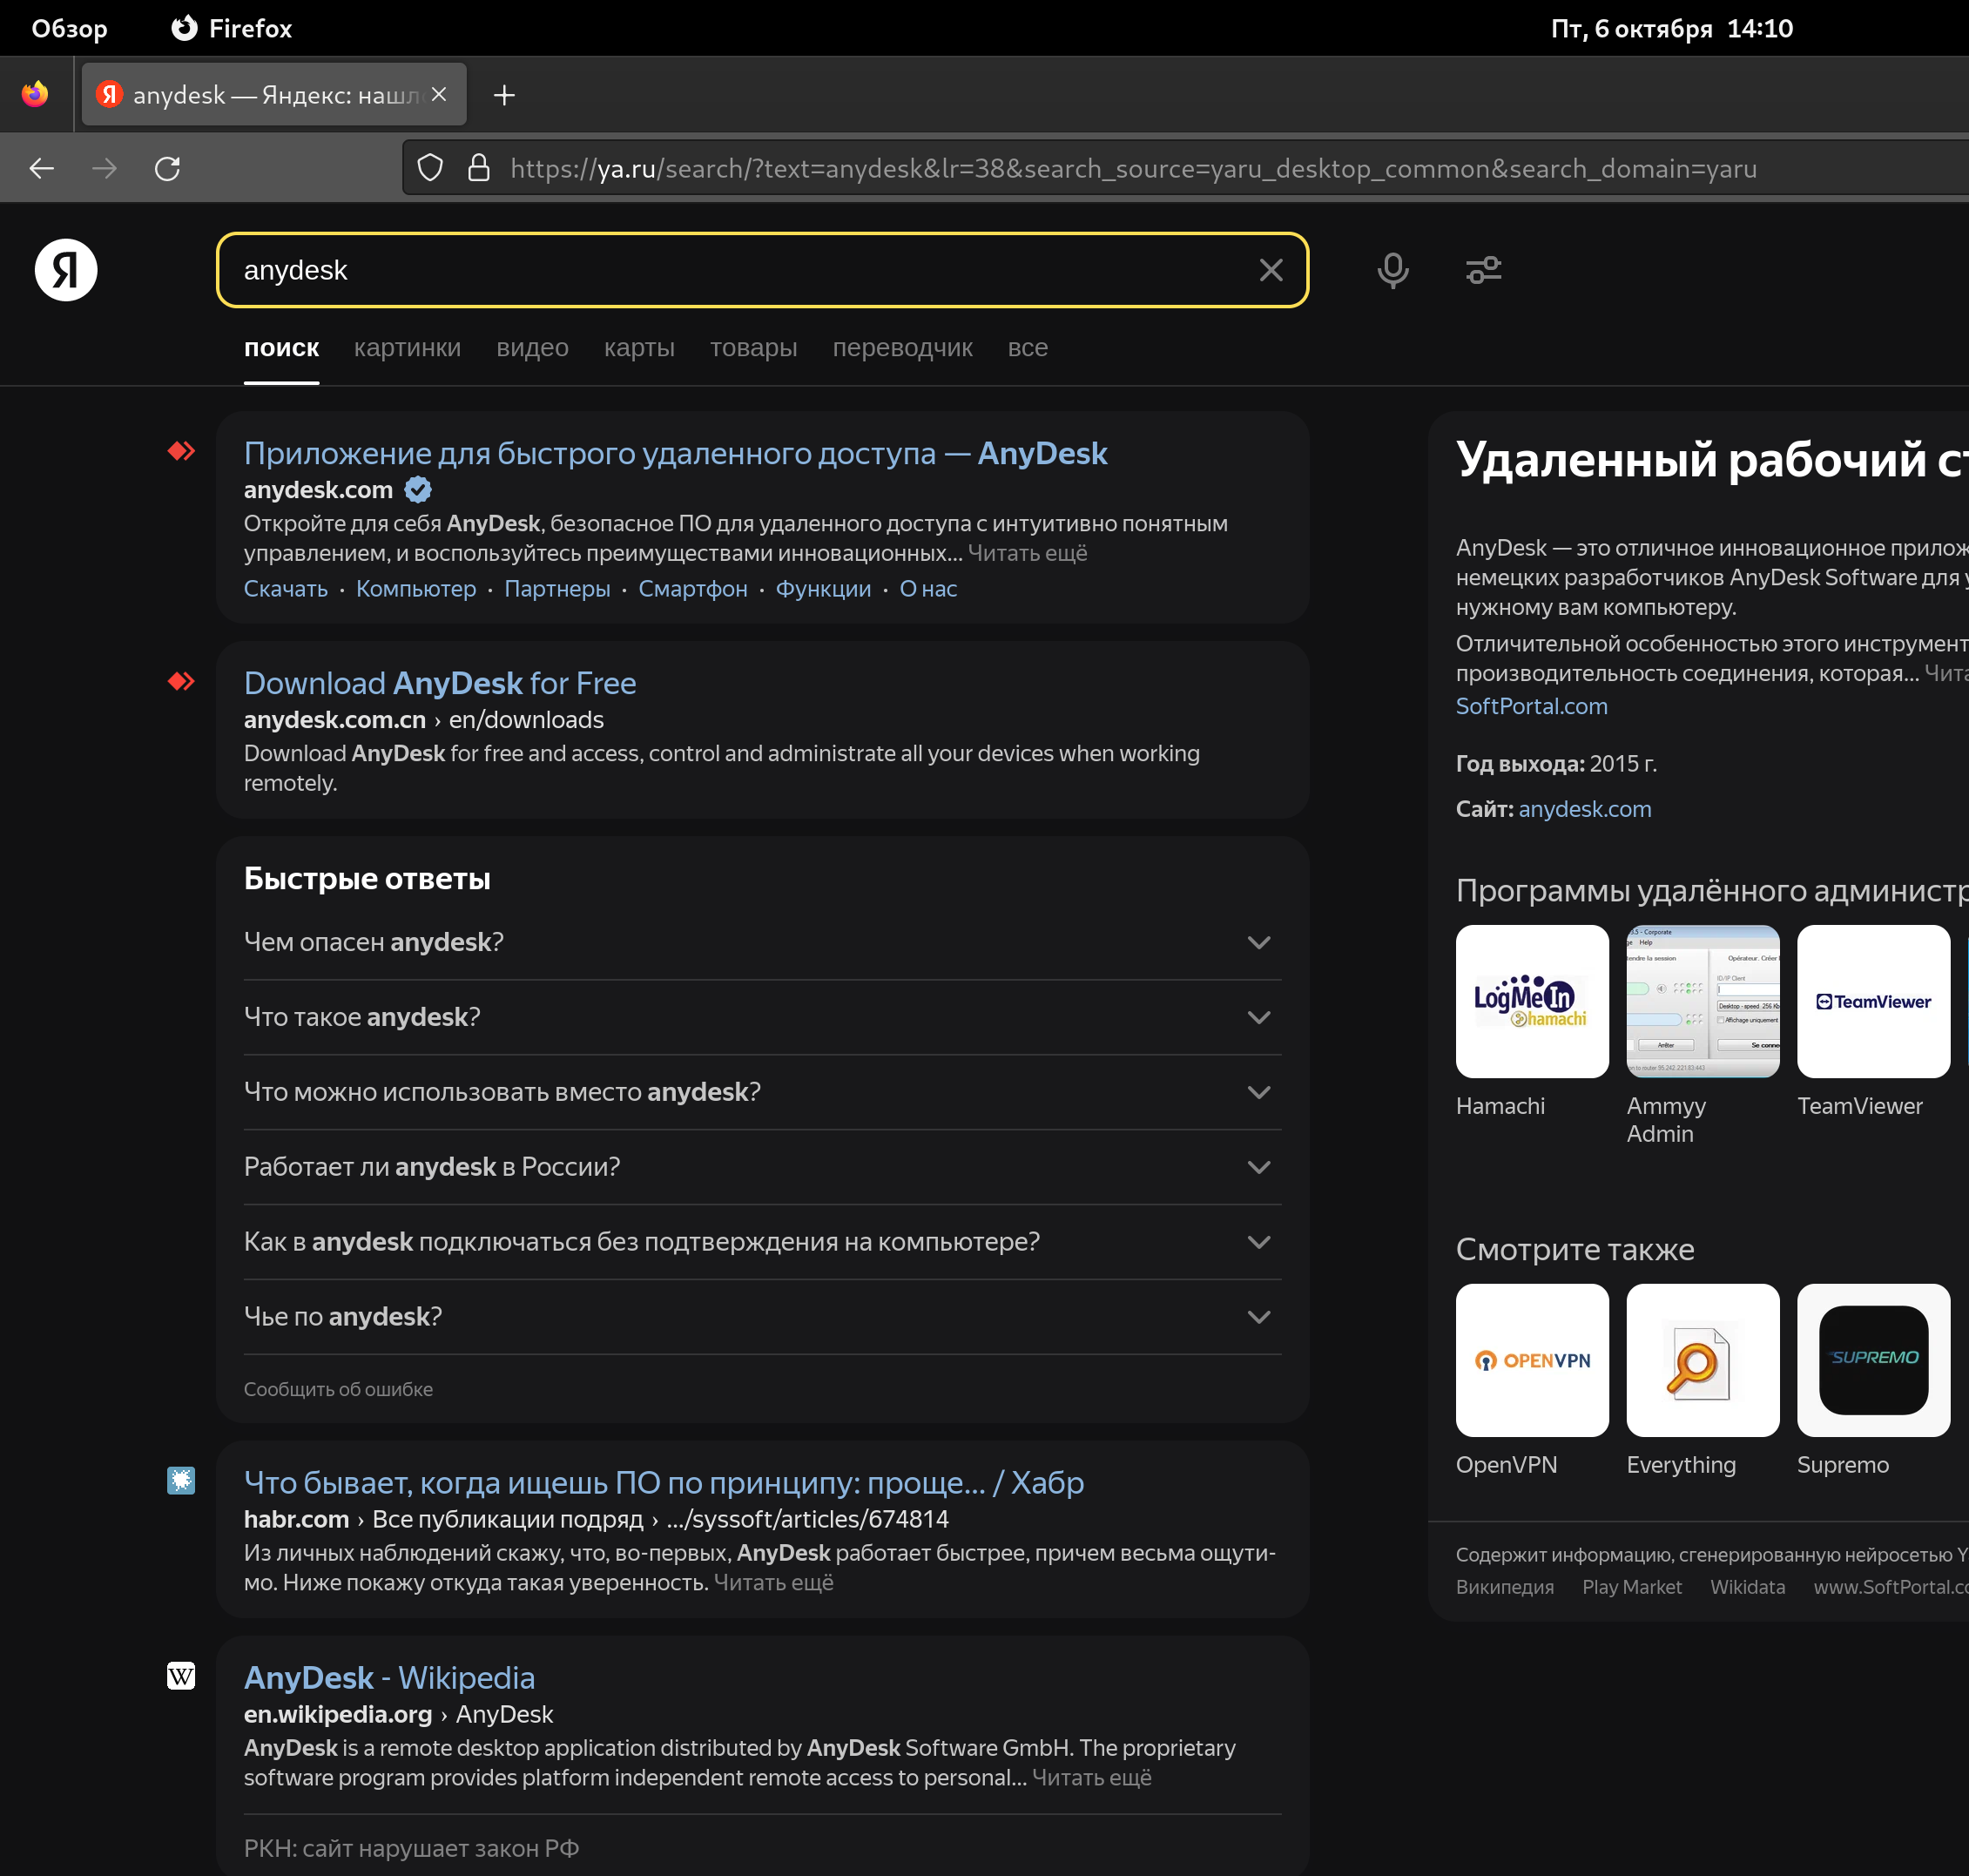Open 'Download AnyDesk for Free' result
Viewport: 1969px width, 1876px height.
coord(440,683)
